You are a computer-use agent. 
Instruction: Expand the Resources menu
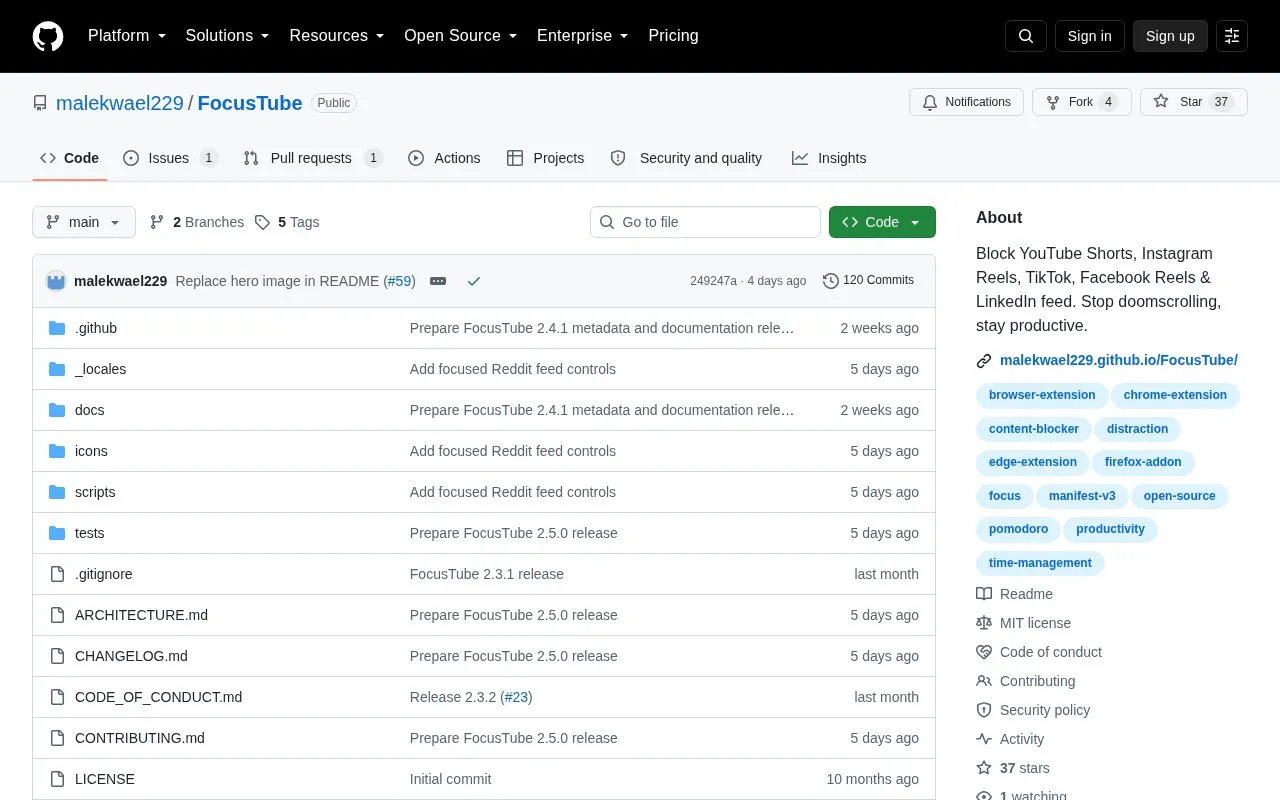pos(337,36)
